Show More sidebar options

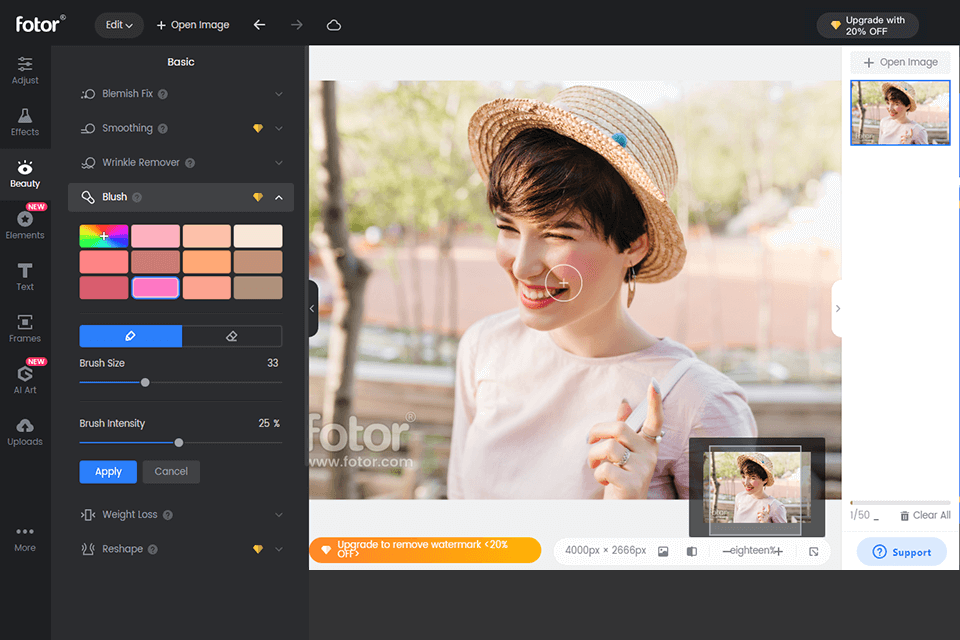[25, 538]
